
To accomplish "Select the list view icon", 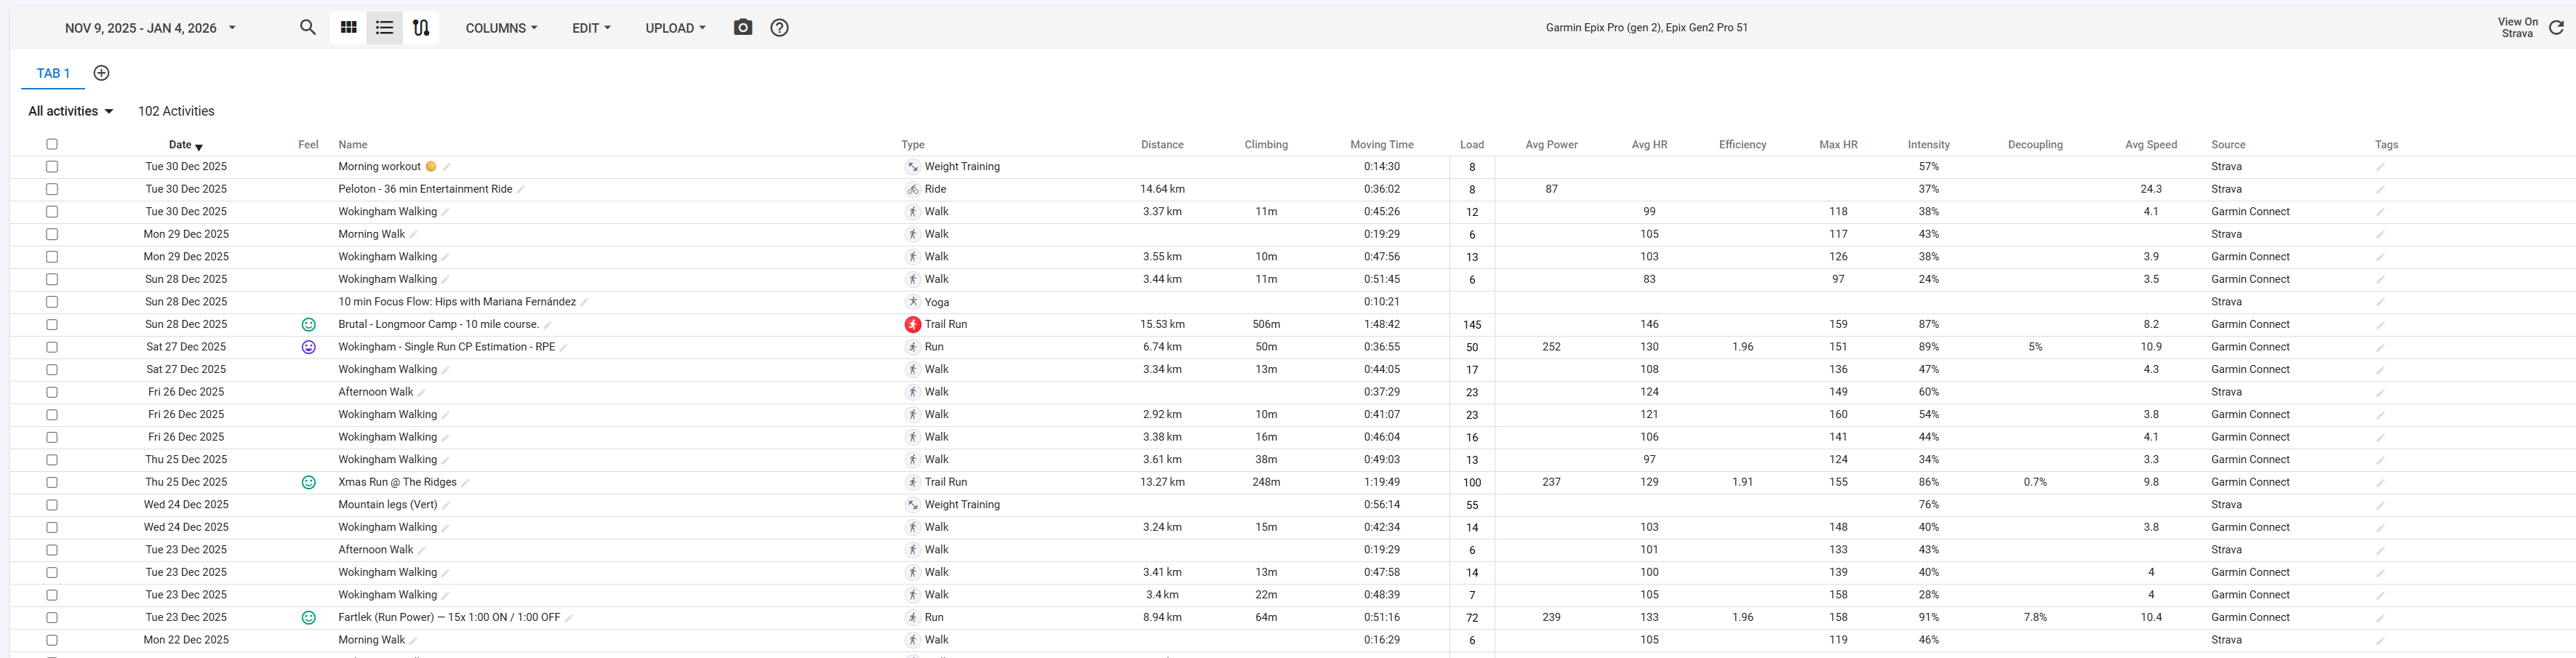I will click(384, 28).
